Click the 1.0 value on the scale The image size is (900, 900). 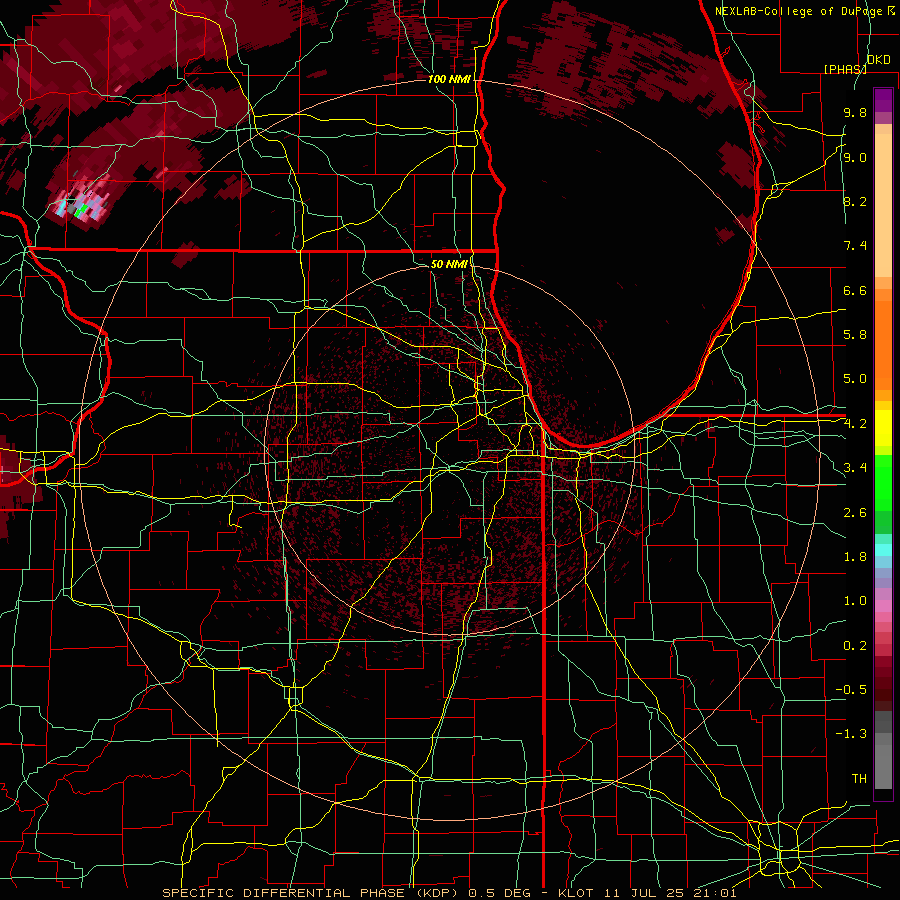click(x=855, y=602)
